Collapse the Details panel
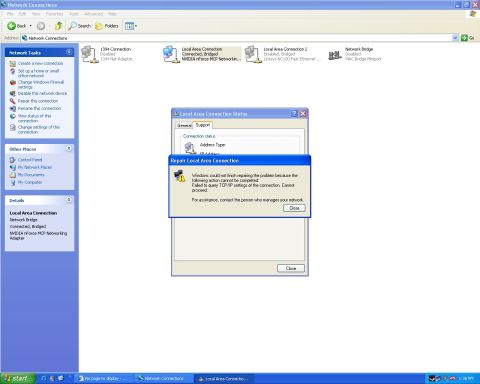This screenshot has width=480, height=384. pyautogui.click(x=69, y=200)
